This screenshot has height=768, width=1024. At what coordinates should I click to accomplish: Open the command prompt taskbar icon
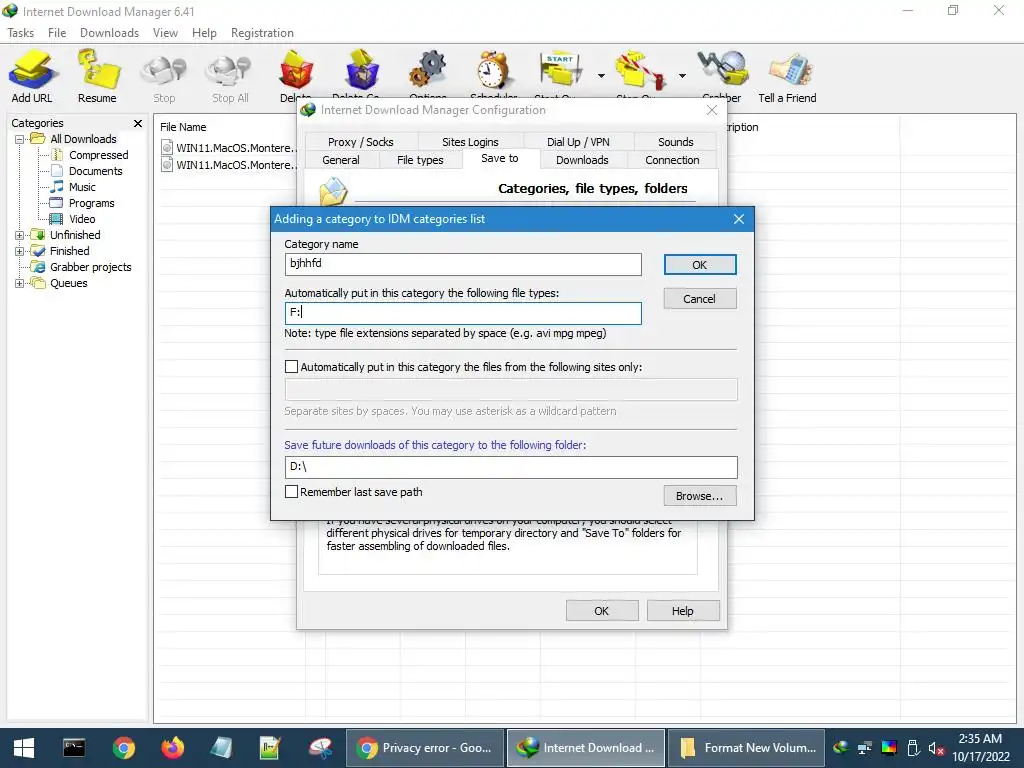(73, 748)
